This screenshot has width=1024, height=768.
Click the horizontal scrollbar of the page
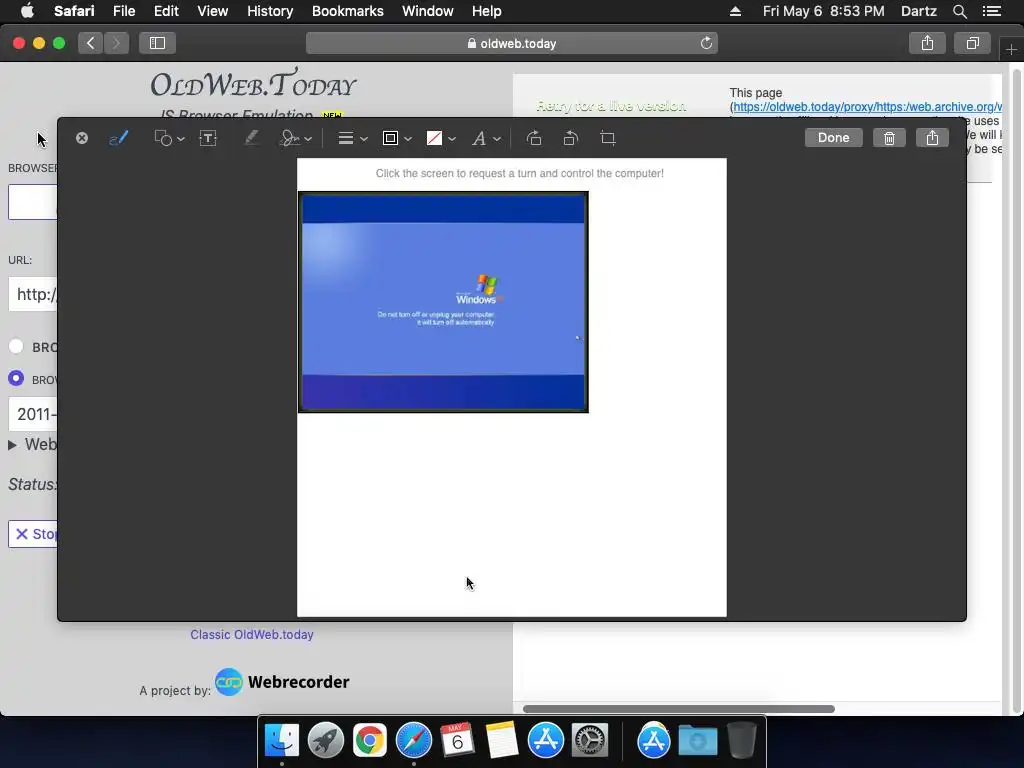pos(679,709)
